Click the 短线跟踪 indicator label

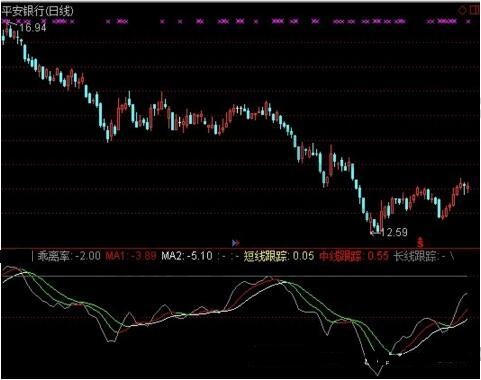[x=266, y=256]
